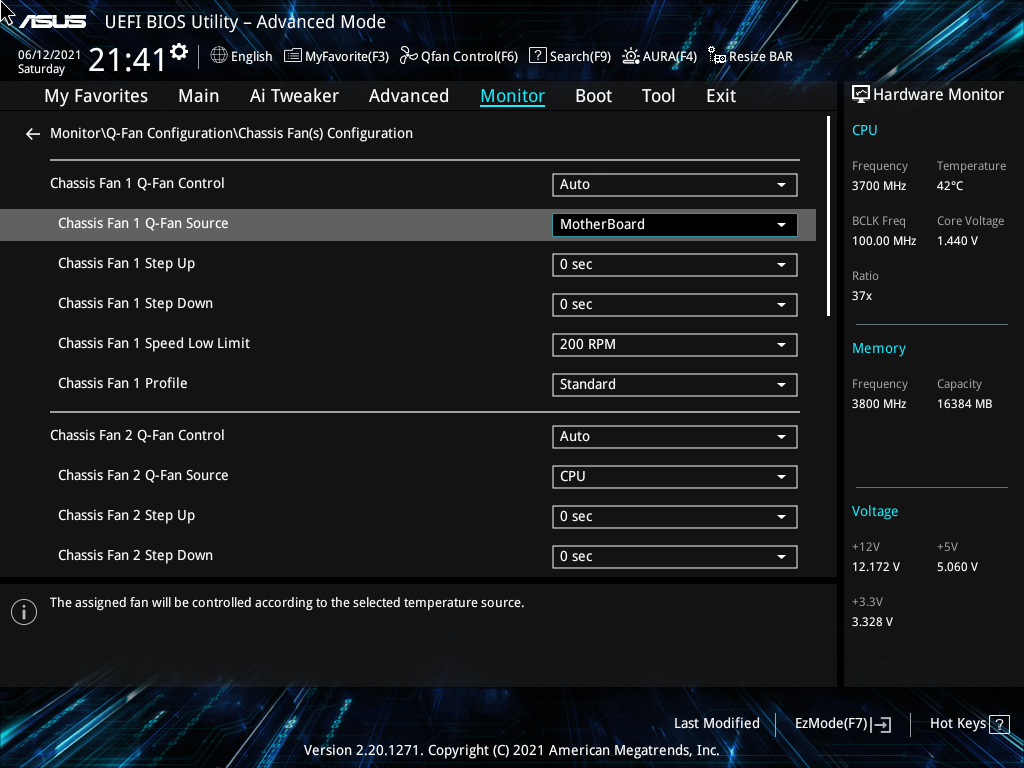Image resolution: width=1024 pixels, height=768 pixels.
Task: Click the +3.3V reading 3.328 V
Action: (872, 622)
